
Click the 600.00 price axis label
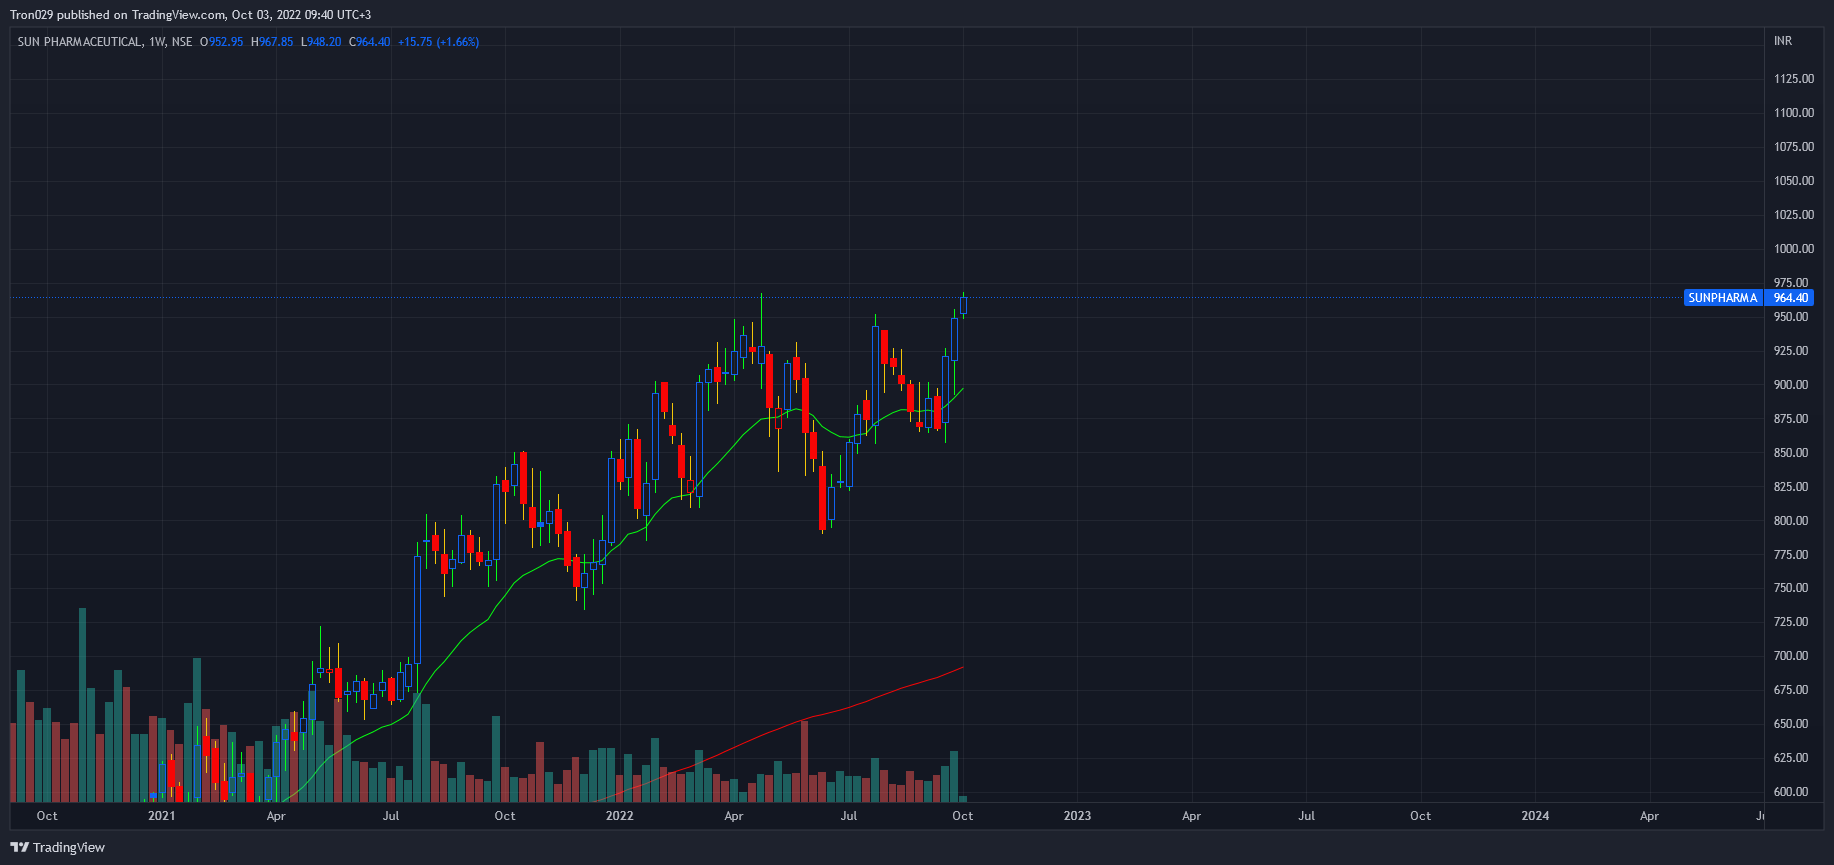[x=1790, y=792]
